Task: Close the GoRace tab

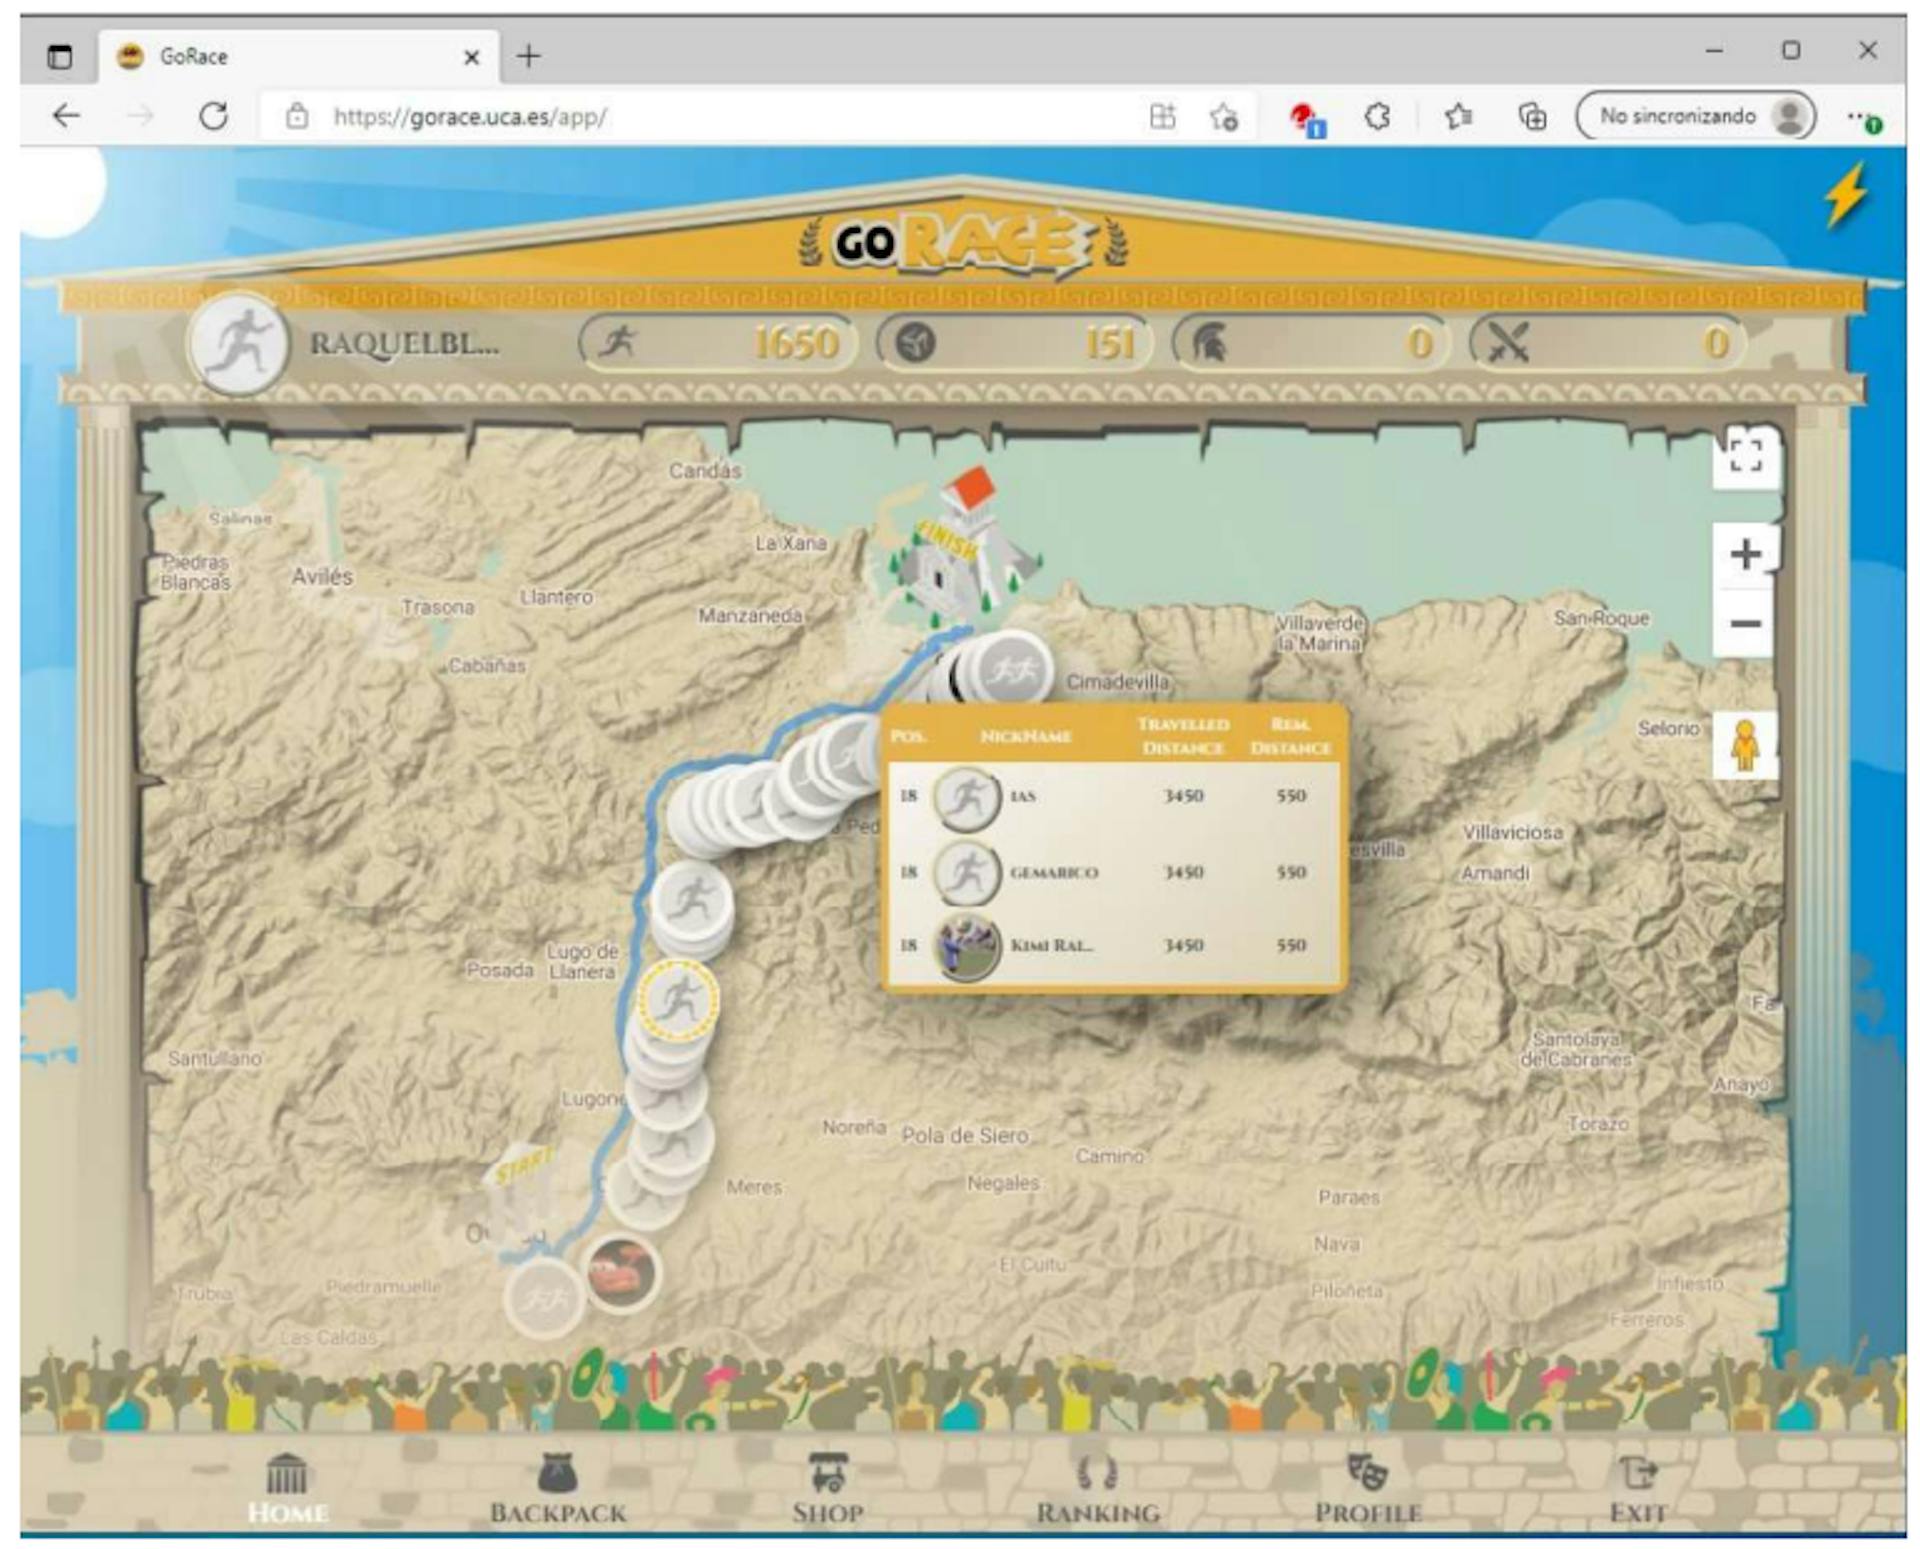Action: [x=471, y=57]
